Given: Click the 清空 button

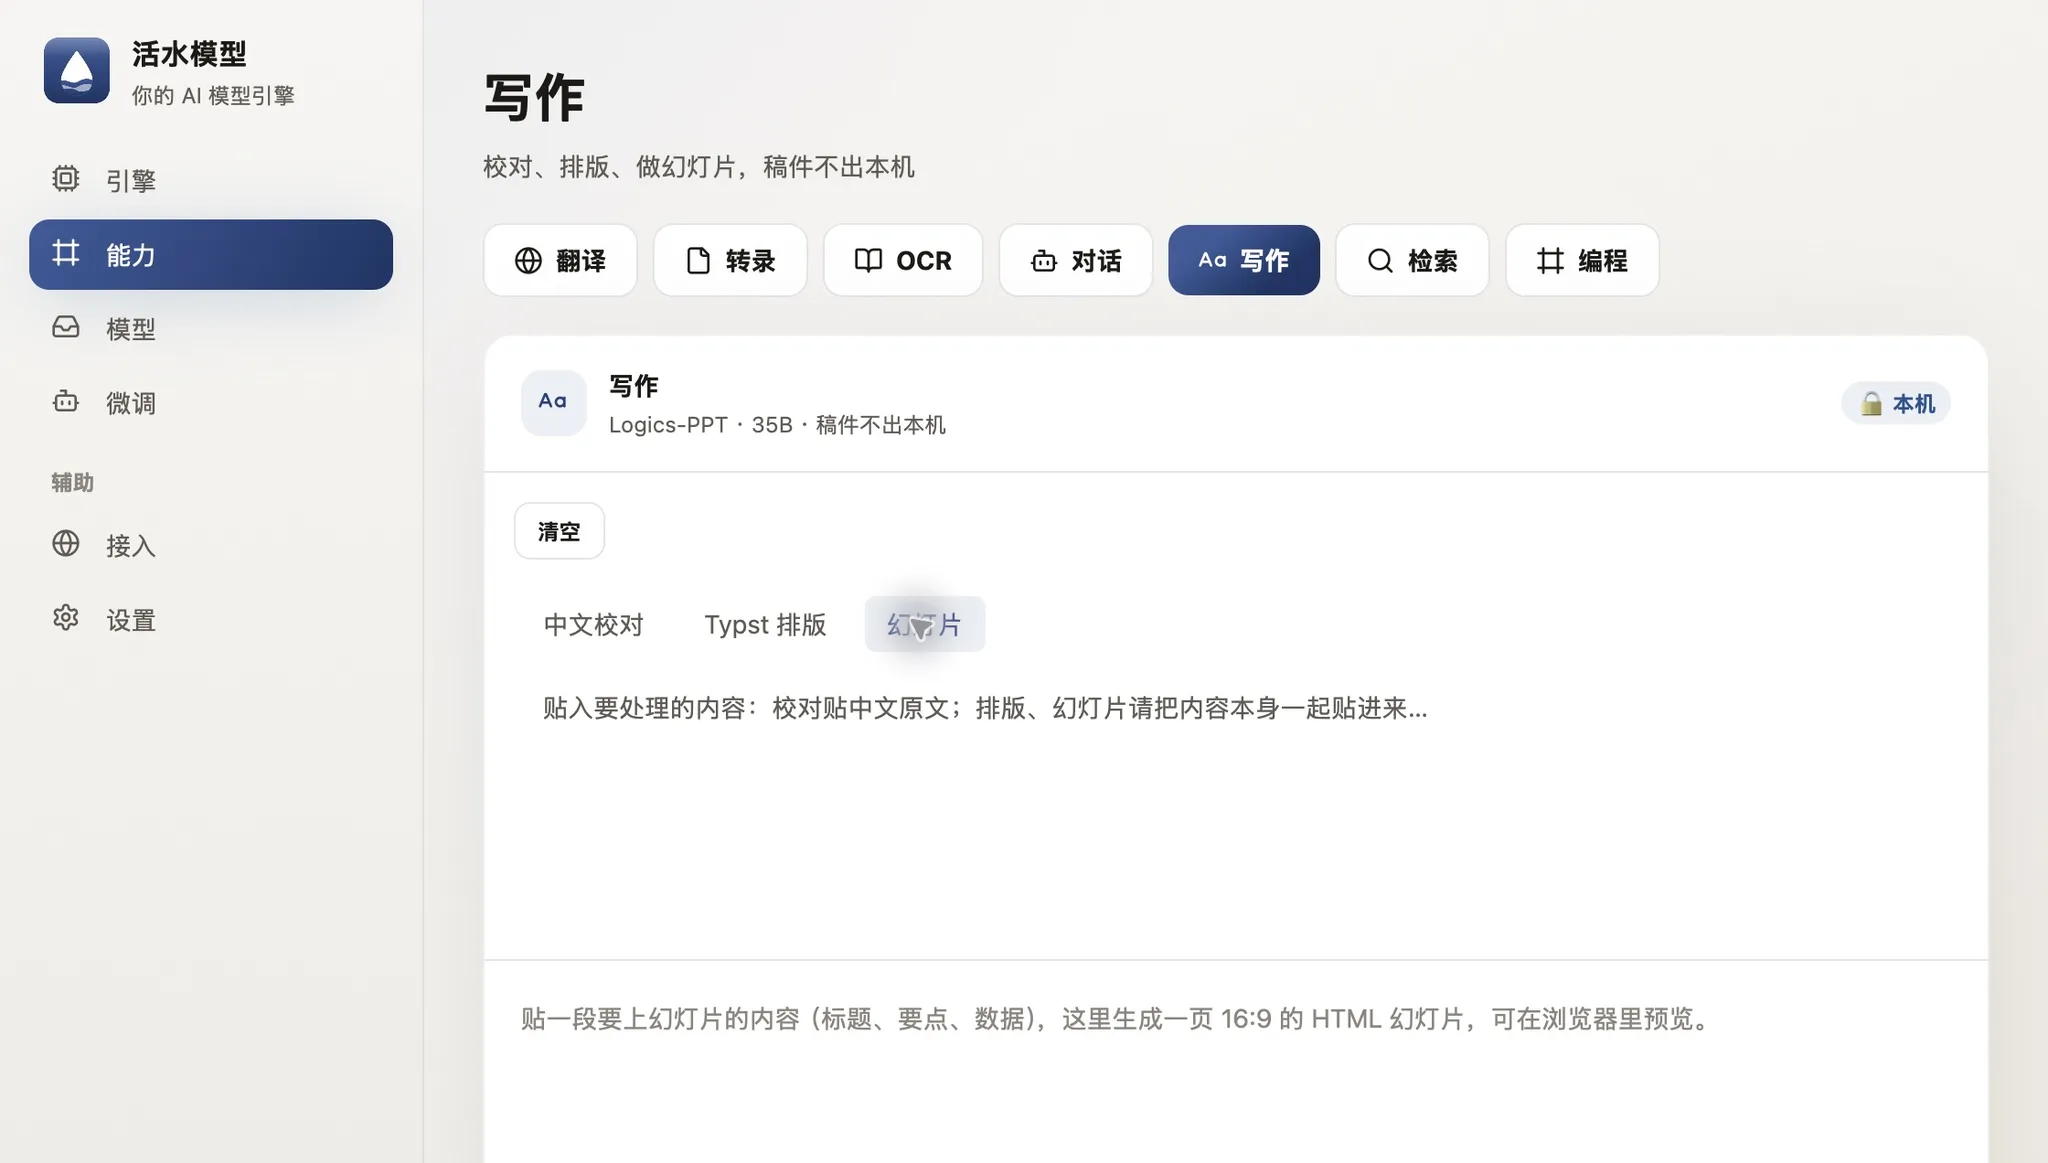Looking at the screenshot, I should click(x=559, y=531).
